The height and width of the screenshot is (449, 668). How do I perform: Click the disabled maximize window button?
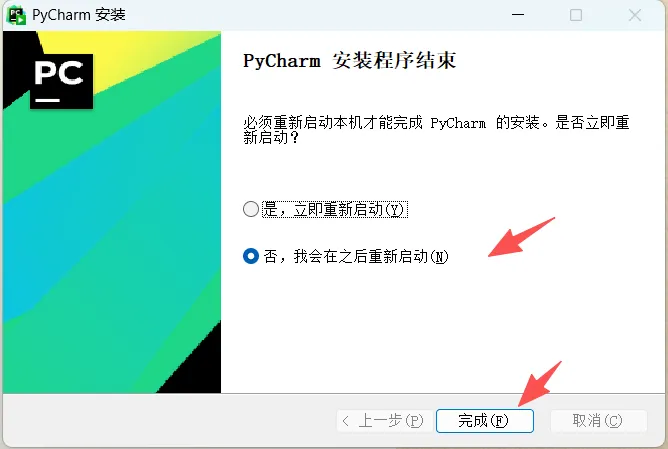pos(576,15)
